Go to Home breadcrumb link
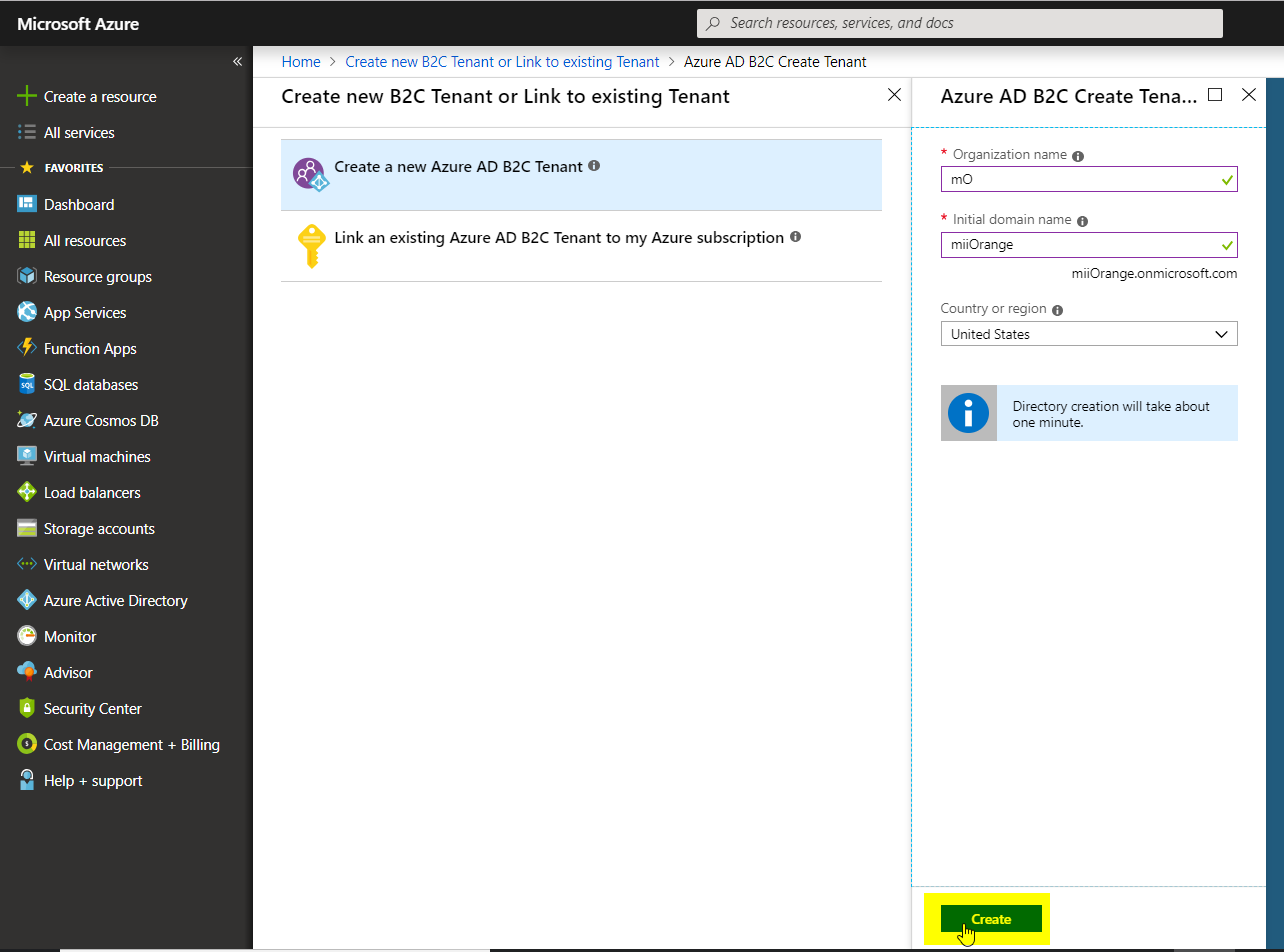 (301, 62)
